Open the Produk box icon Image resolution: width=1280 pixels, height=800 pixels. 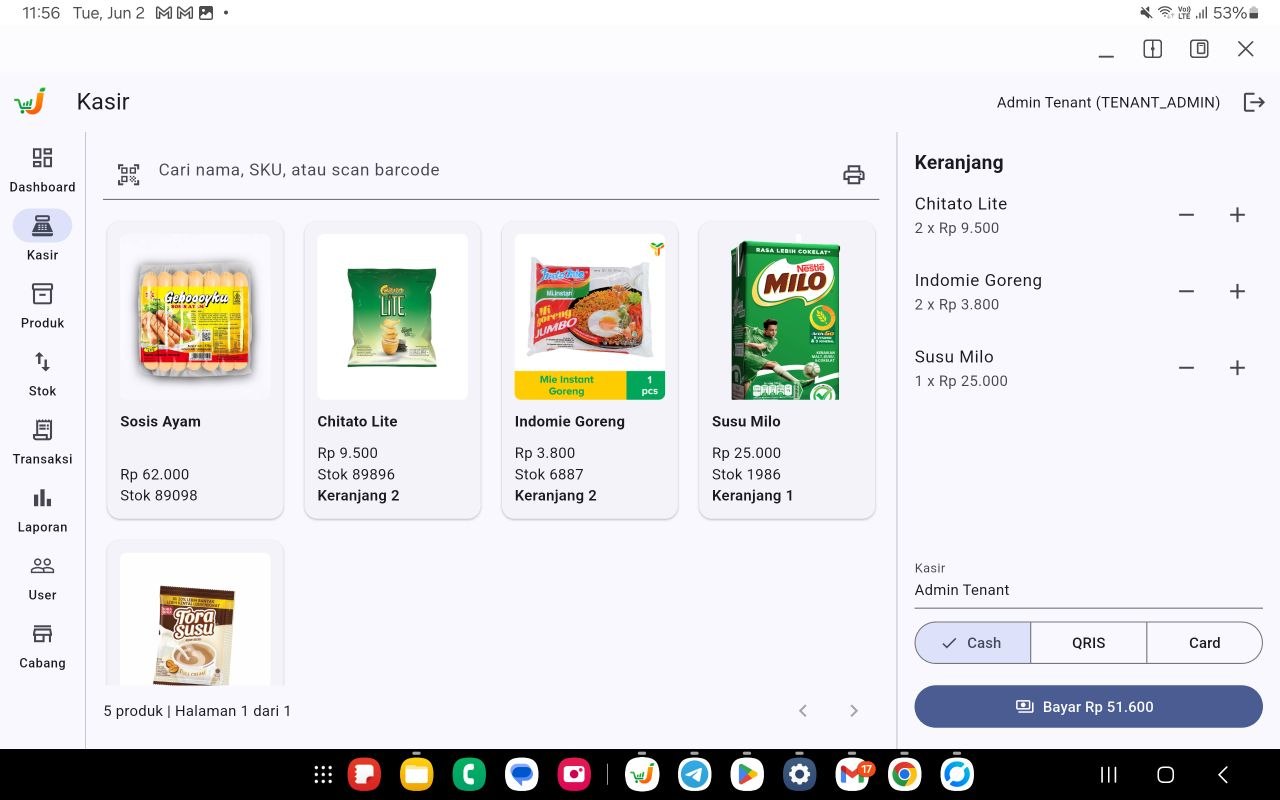[42, 294]
